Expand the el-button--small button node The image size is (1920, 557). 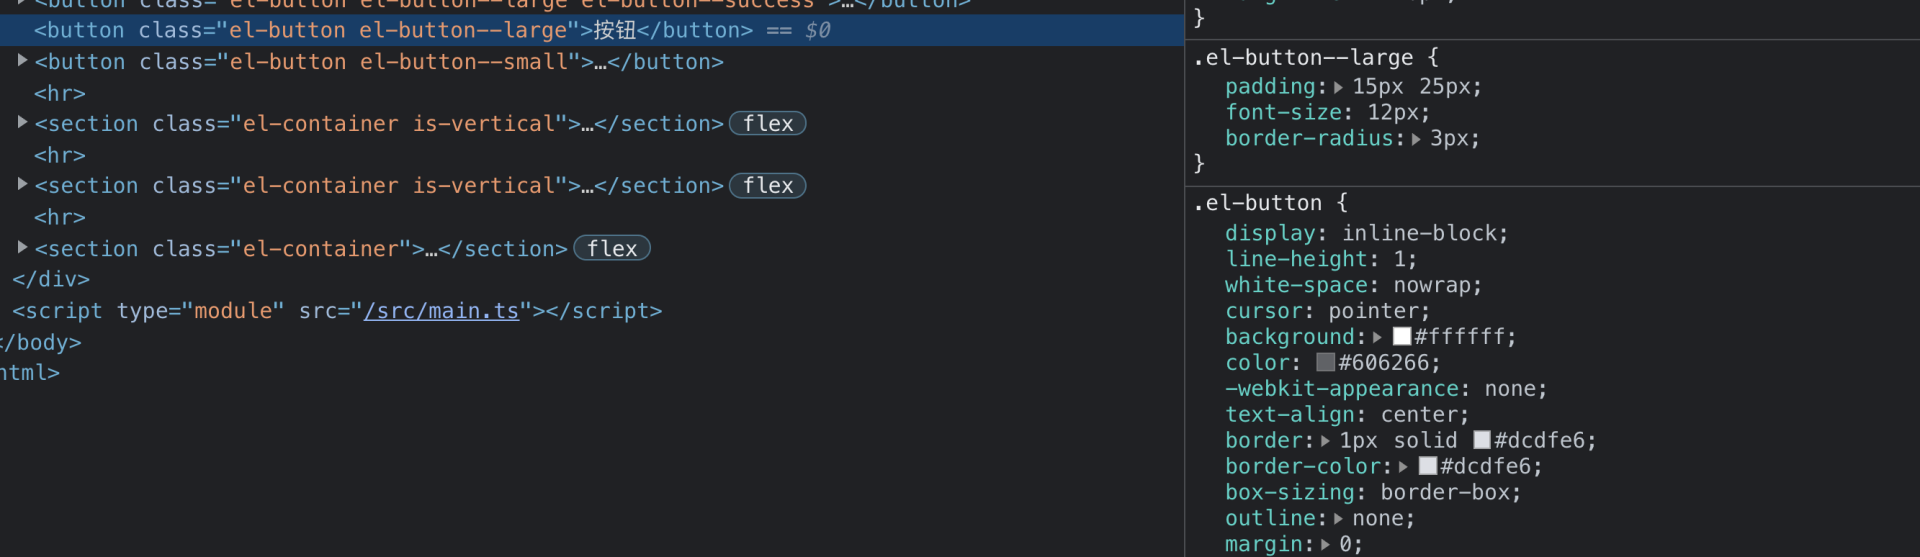[x=22, y=61]
